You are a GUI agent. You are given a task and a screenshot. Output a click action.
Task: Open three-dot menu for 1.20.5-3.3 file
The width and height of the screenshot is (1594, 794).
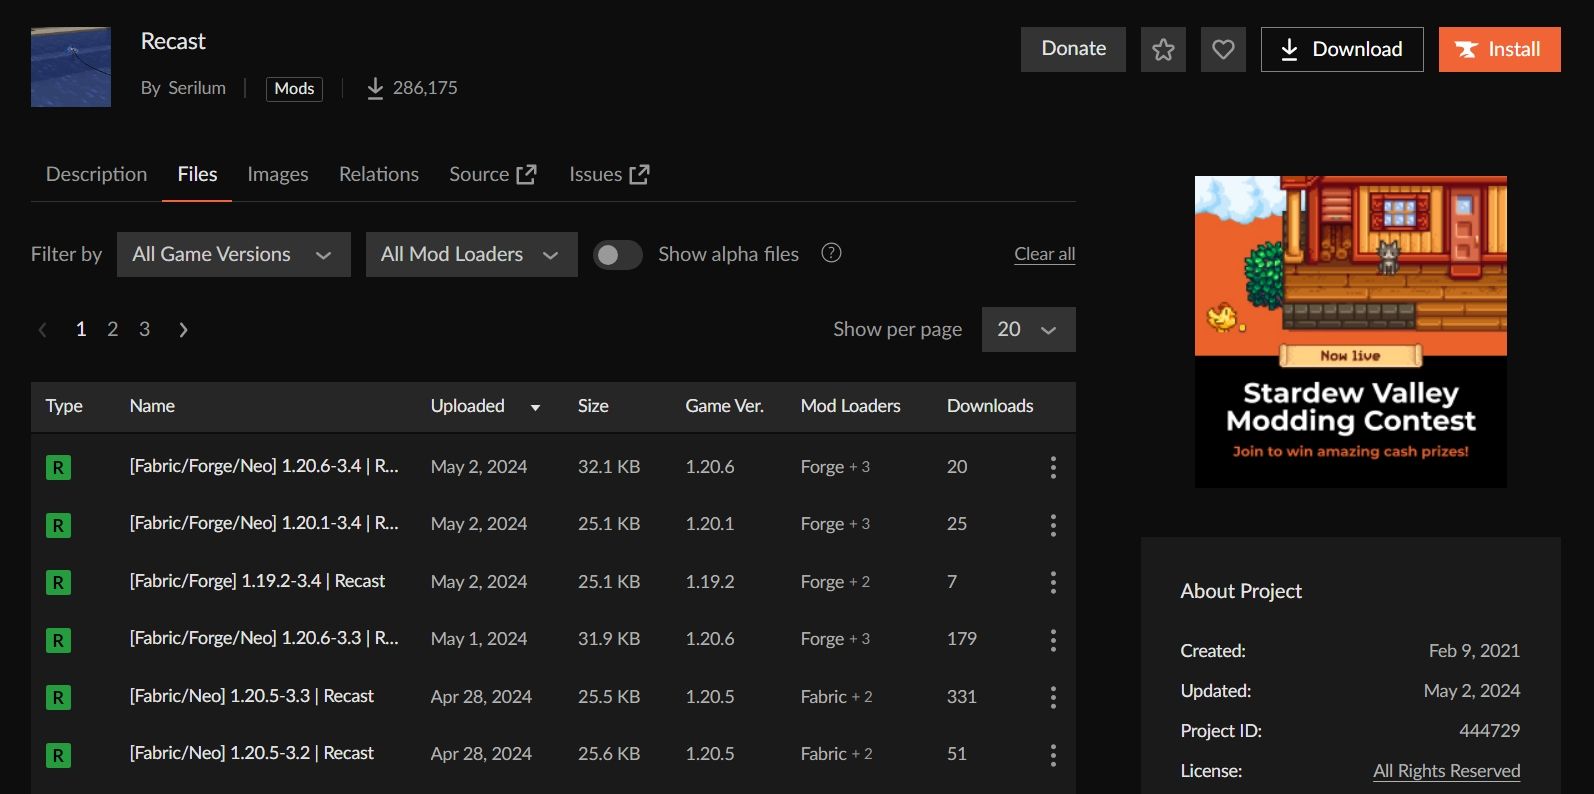click(1053, 697)
